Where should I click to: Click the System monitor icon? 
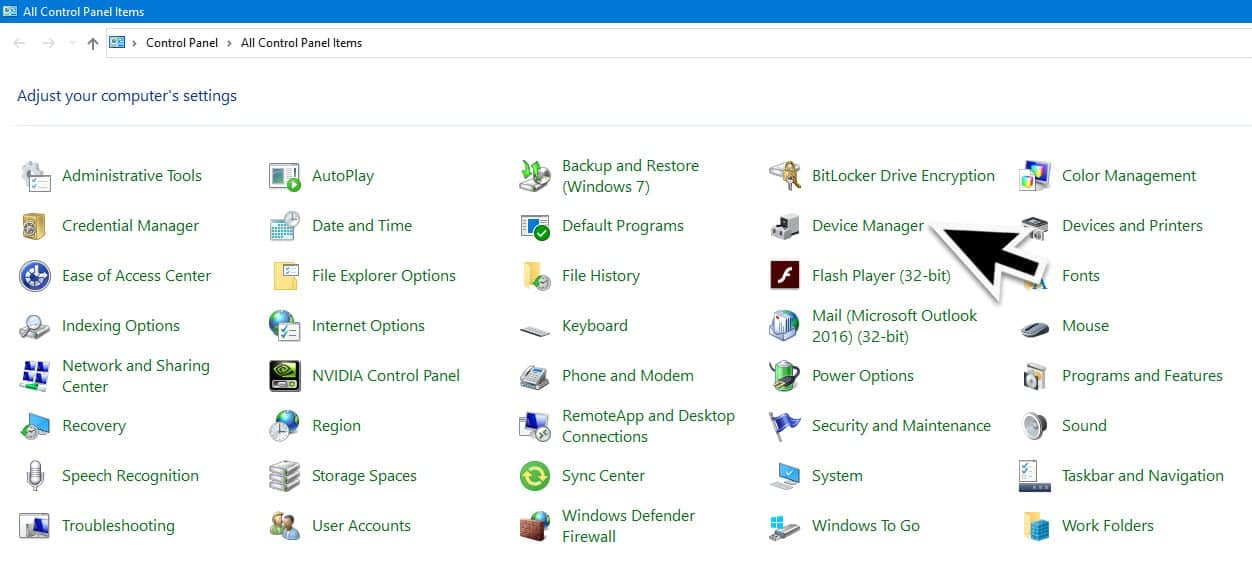[x=785, y=476]
